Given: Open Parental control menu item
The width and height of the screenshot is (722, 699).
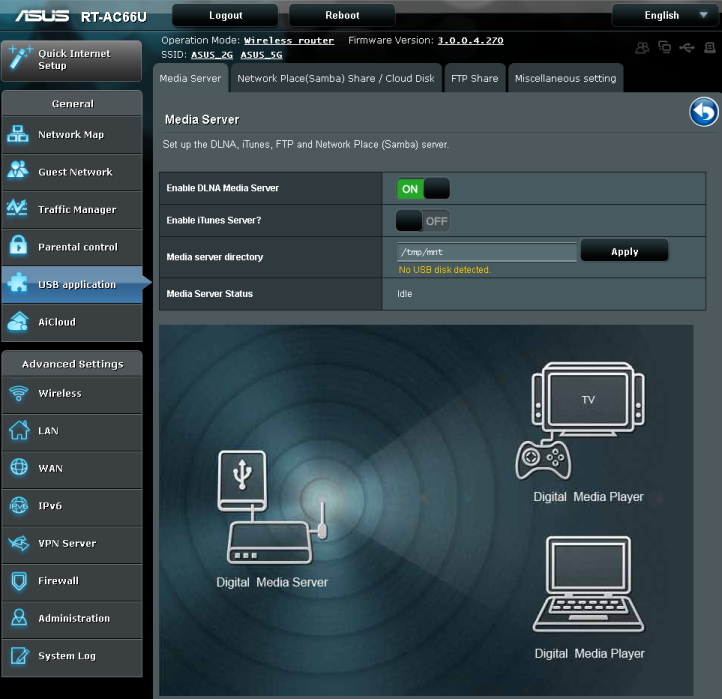Looking at the screenshot, I should (72, 247).
